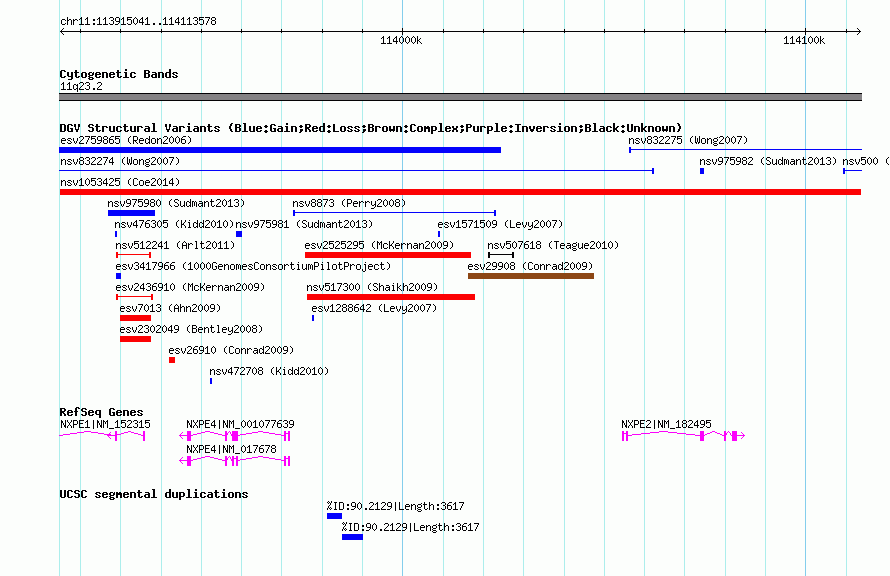Click the UCSC segmental duplications track title
The image size is (890, 576).
click(x=154, y=494)
